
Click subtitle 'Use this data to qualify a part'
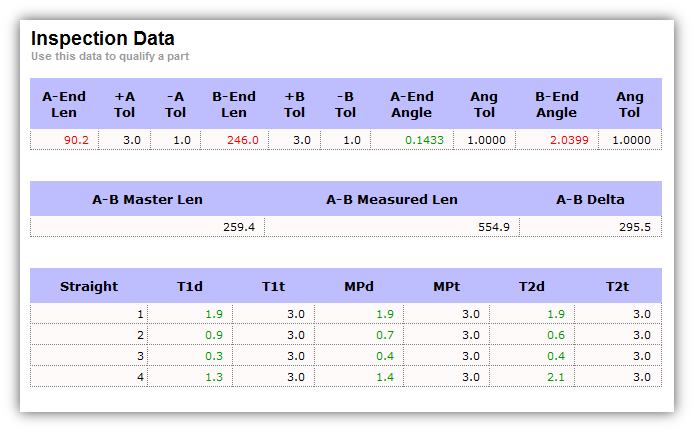pos(110,57)
